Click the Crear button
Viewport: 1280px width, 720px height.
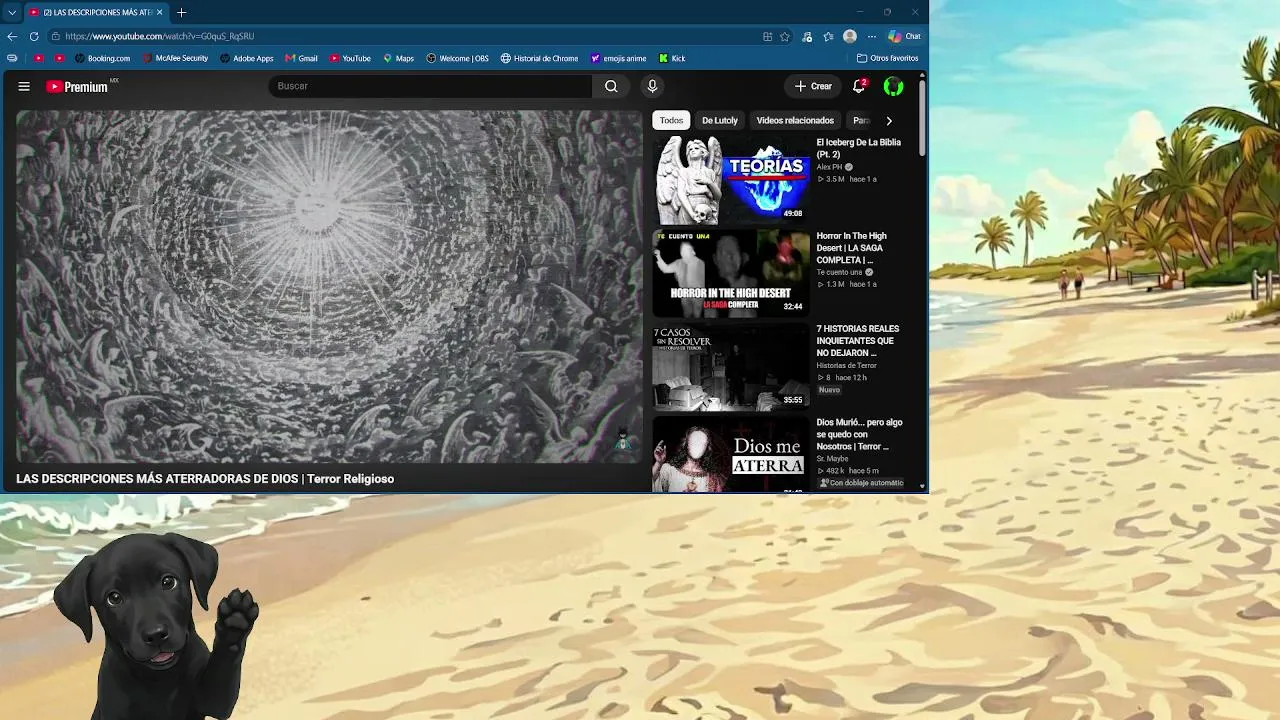click(813, 86)
